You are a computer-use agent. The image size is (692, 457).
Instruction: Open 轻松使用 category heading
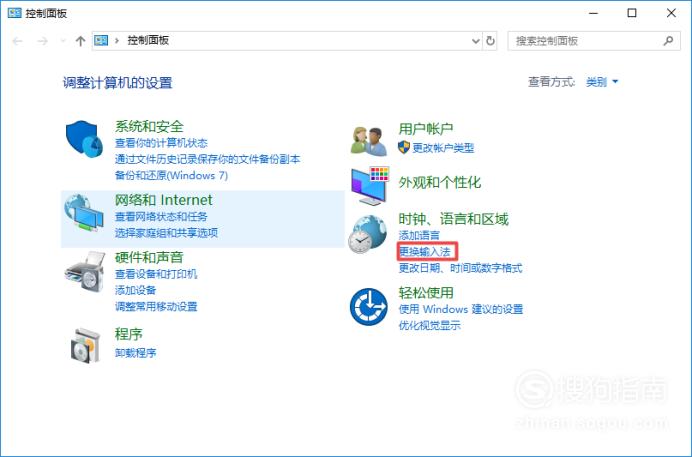[x=426, y=293]
